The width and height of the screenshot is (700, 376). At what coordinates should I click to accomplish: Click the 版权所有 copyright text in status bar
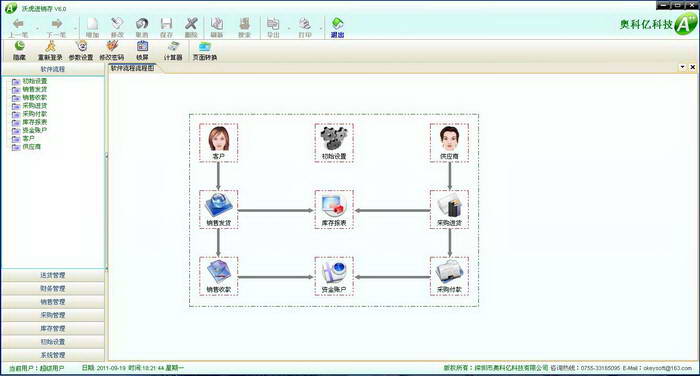496,368
